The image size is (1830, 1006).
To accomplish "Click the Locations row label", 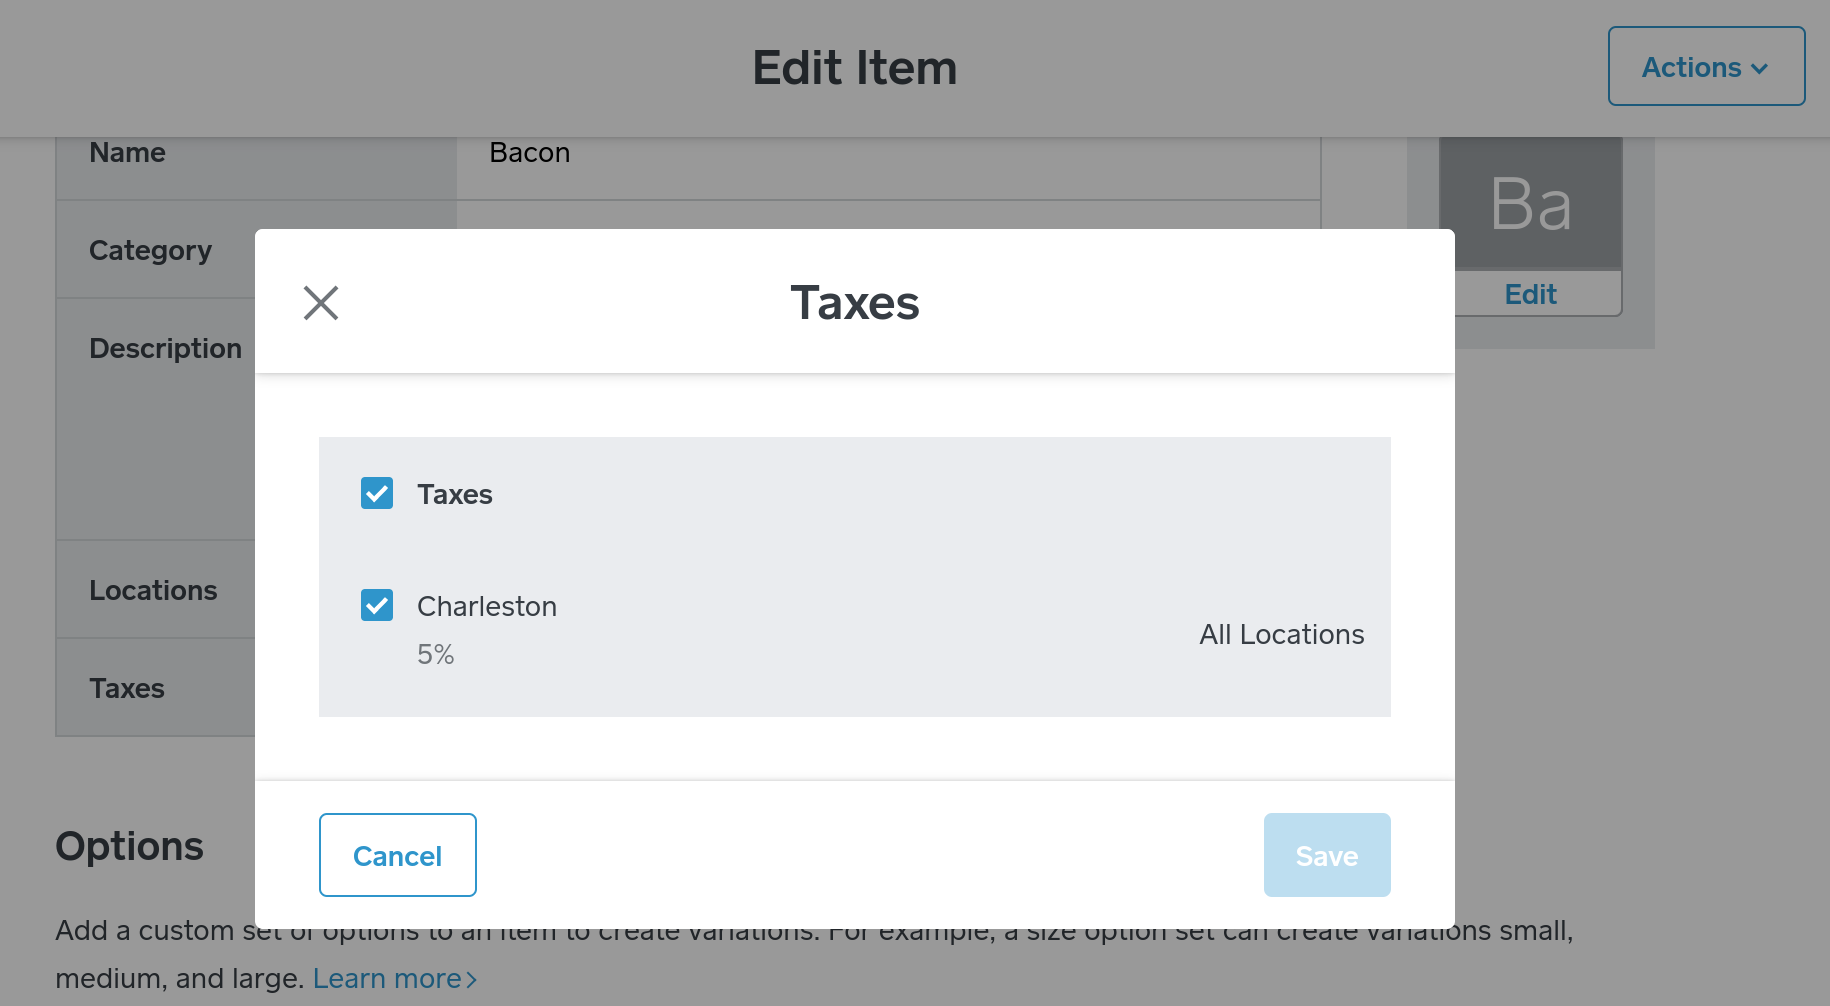I will 154,590.
